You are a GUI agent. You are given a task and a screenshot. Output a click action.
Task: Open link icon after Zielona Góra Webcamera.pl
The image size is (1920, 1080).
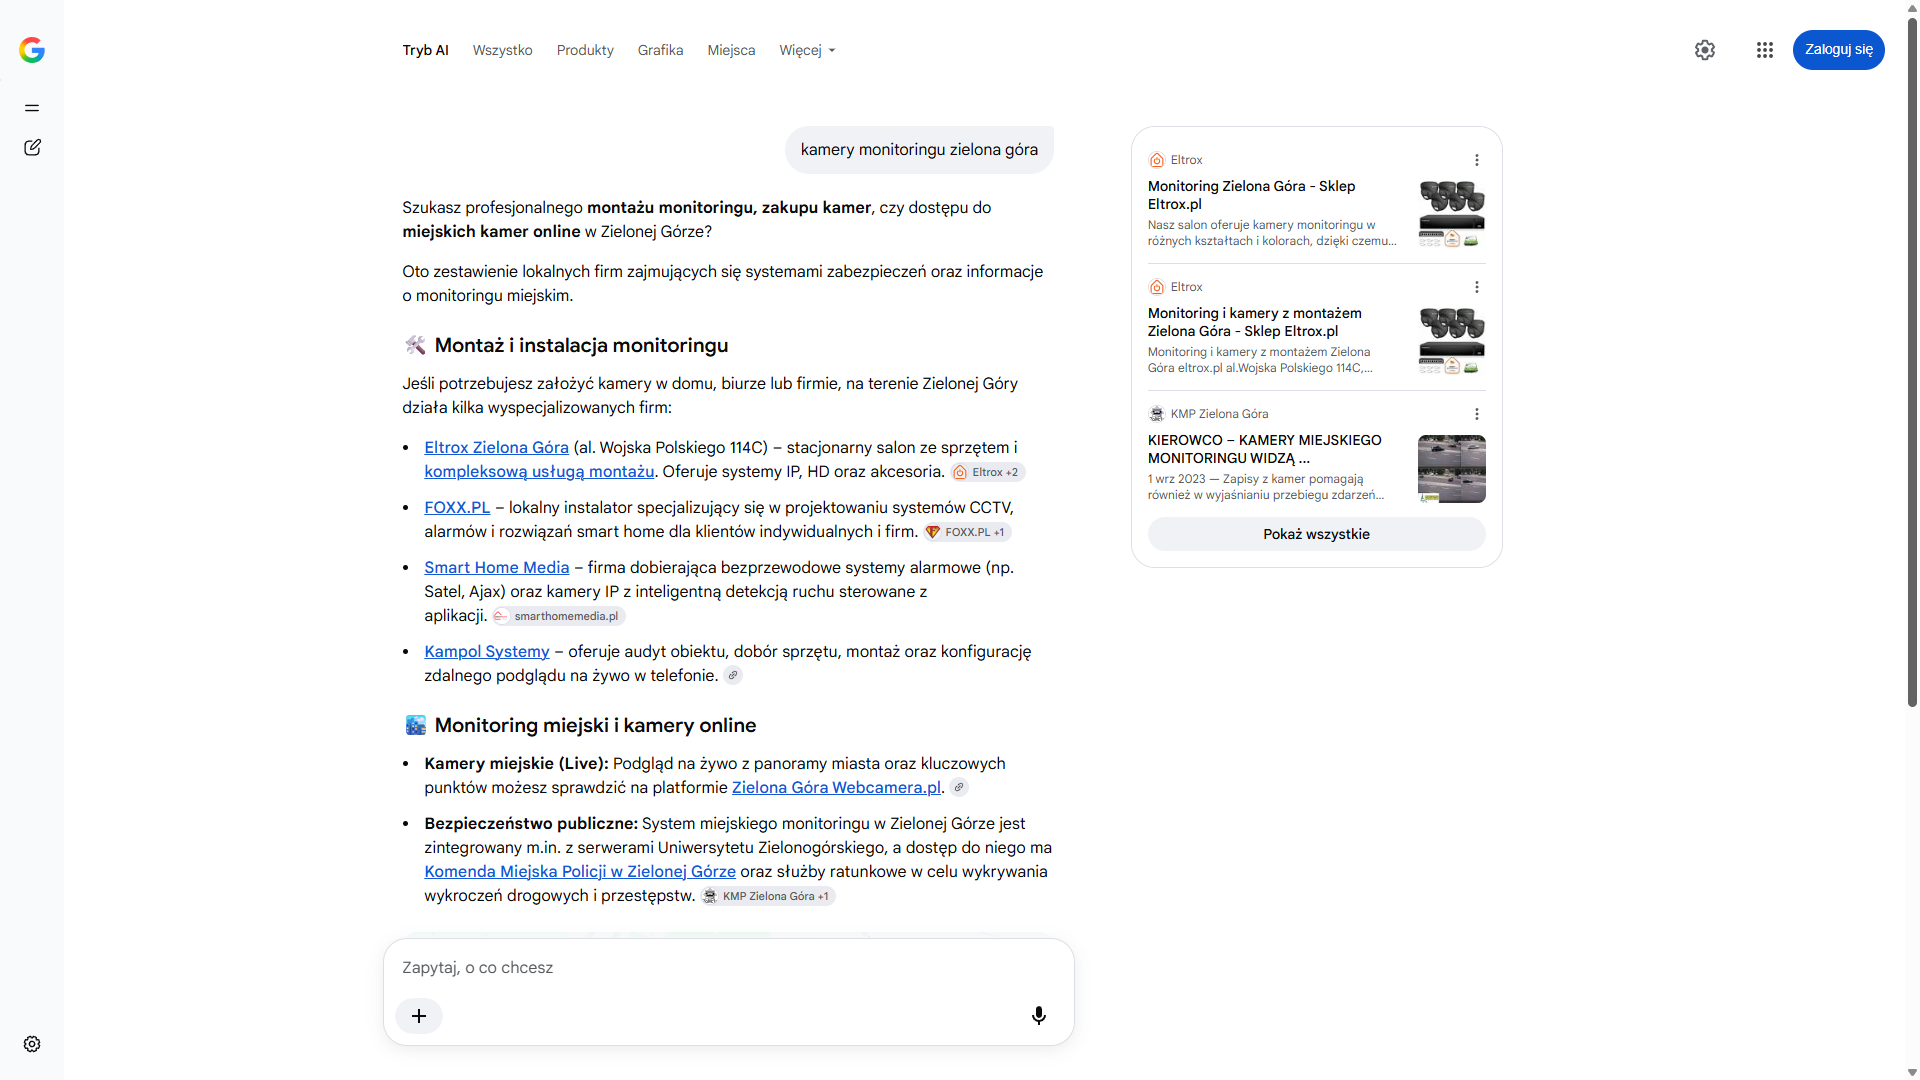coord(959,788)
